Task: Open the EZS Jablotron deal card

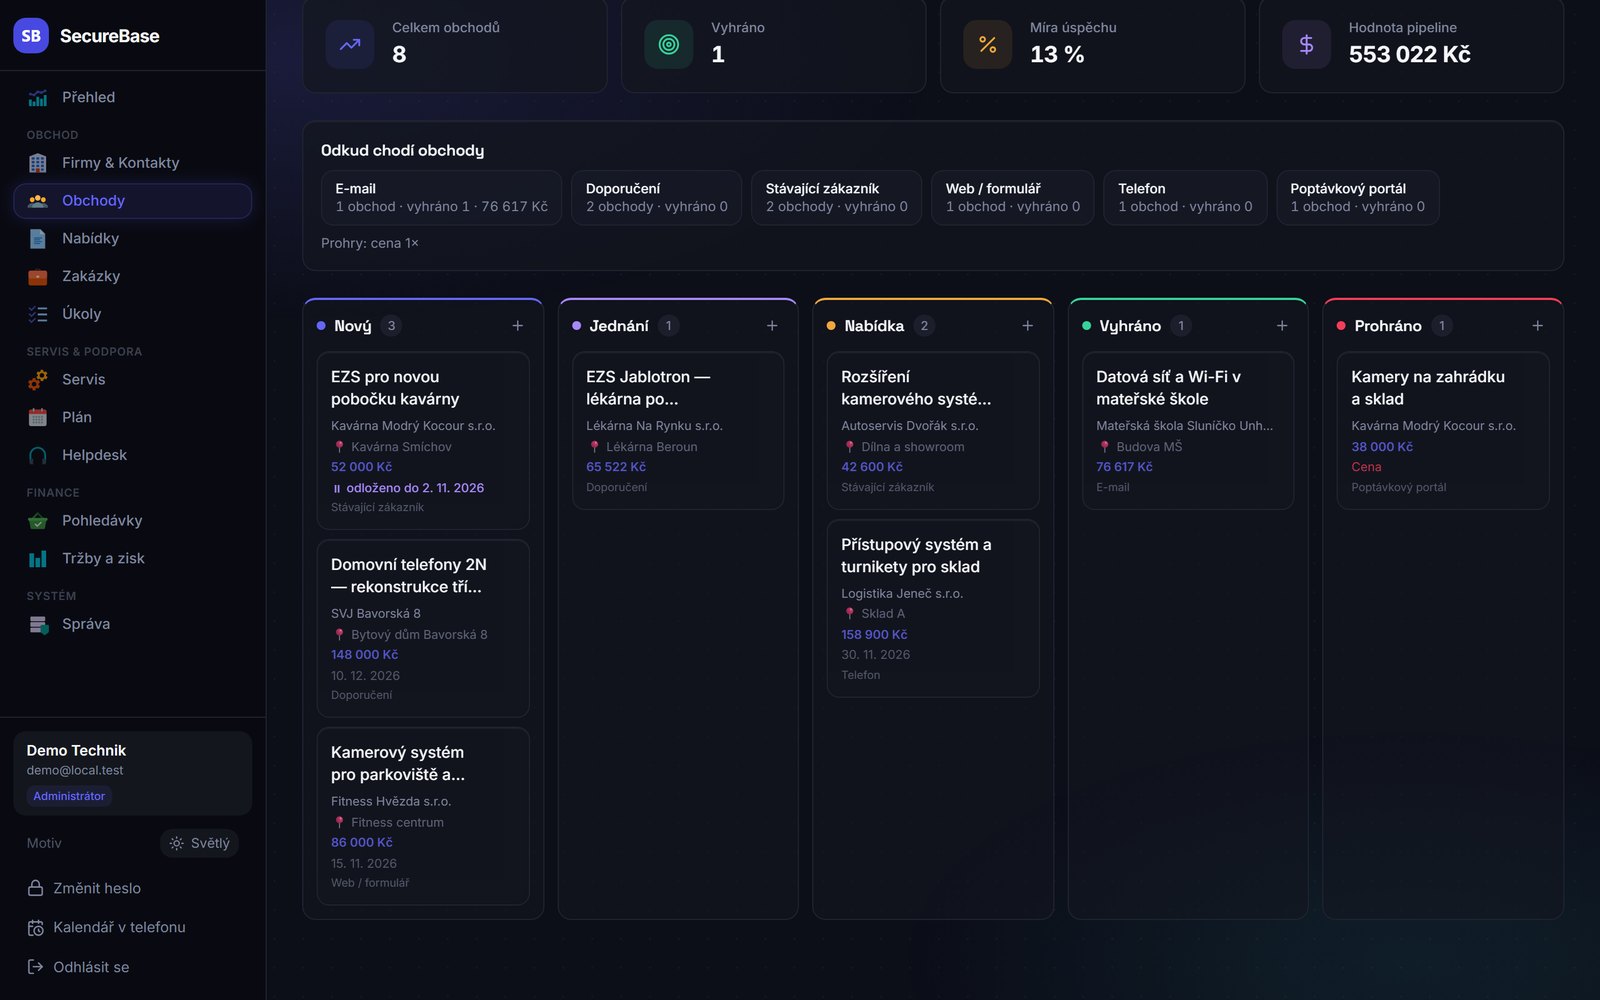Action: [x=678, y=431]
